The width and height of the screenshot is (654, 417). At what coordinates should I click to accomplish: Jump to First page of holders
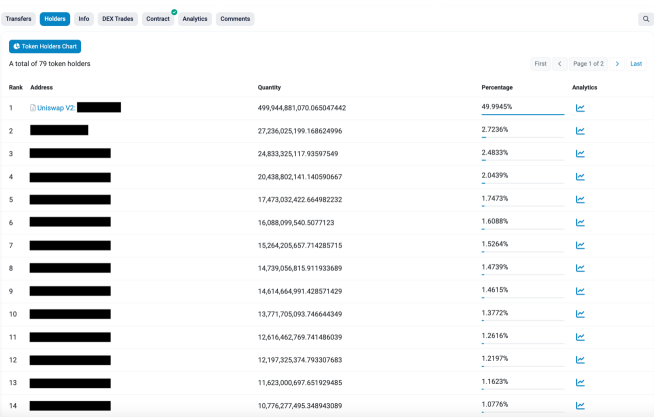pos(540,64)
